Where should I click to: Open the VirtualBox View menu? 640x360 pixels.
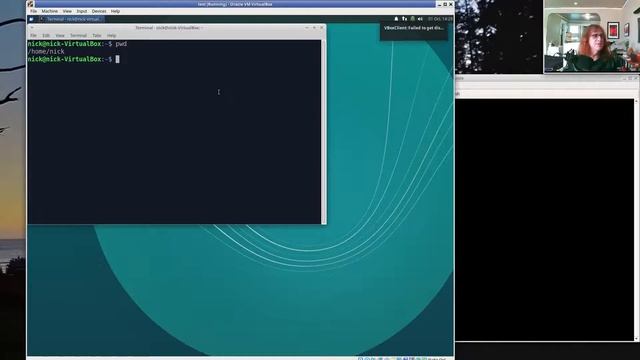tap(67, 11)
